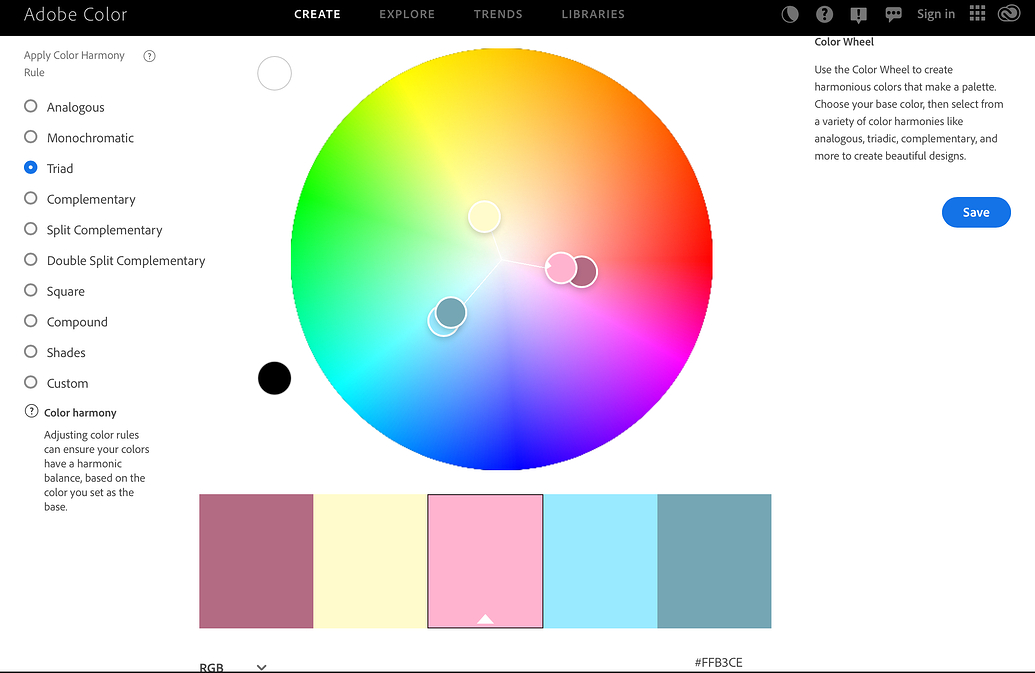Select the Custom harmony rule

point(30,383)
